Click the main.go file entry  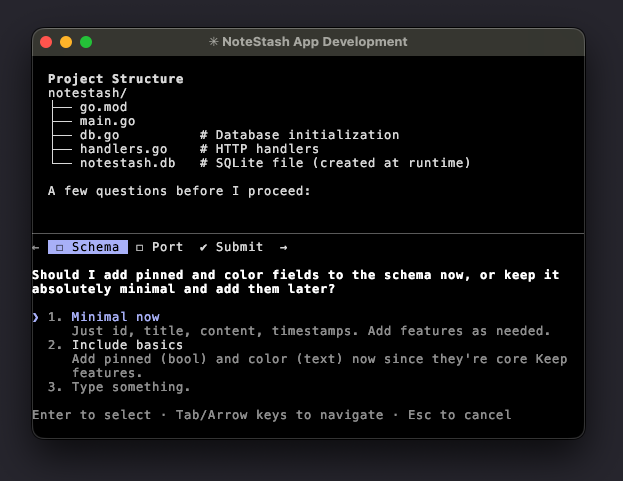pos(107,121)
